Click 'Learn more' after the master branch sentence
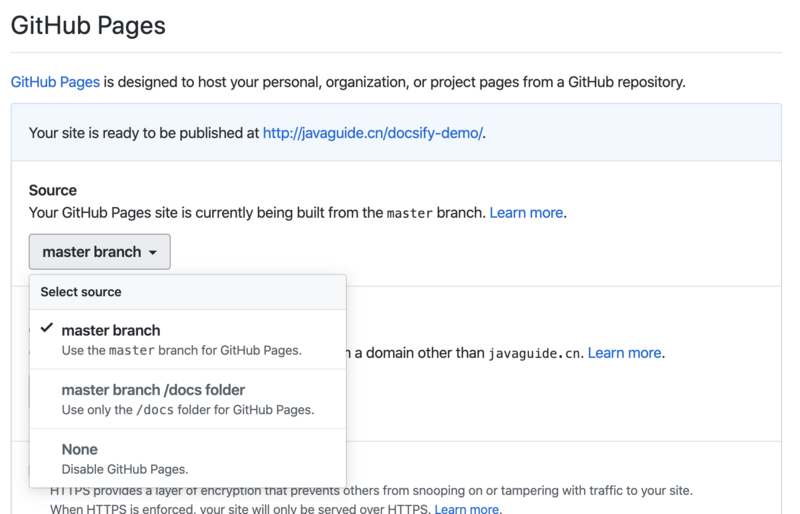The height and width of the screenshot is (514, 800). point(526,213)
